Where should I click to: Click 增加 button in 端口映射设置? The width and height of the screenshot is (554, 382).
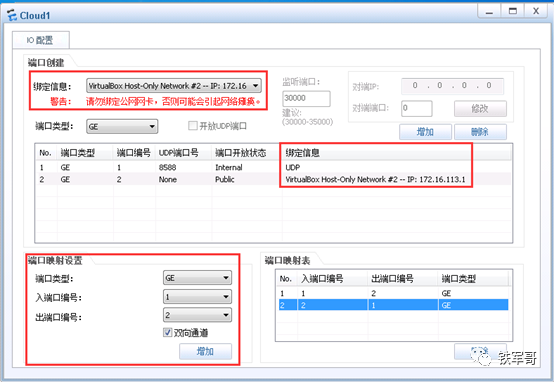click(206, 351)
